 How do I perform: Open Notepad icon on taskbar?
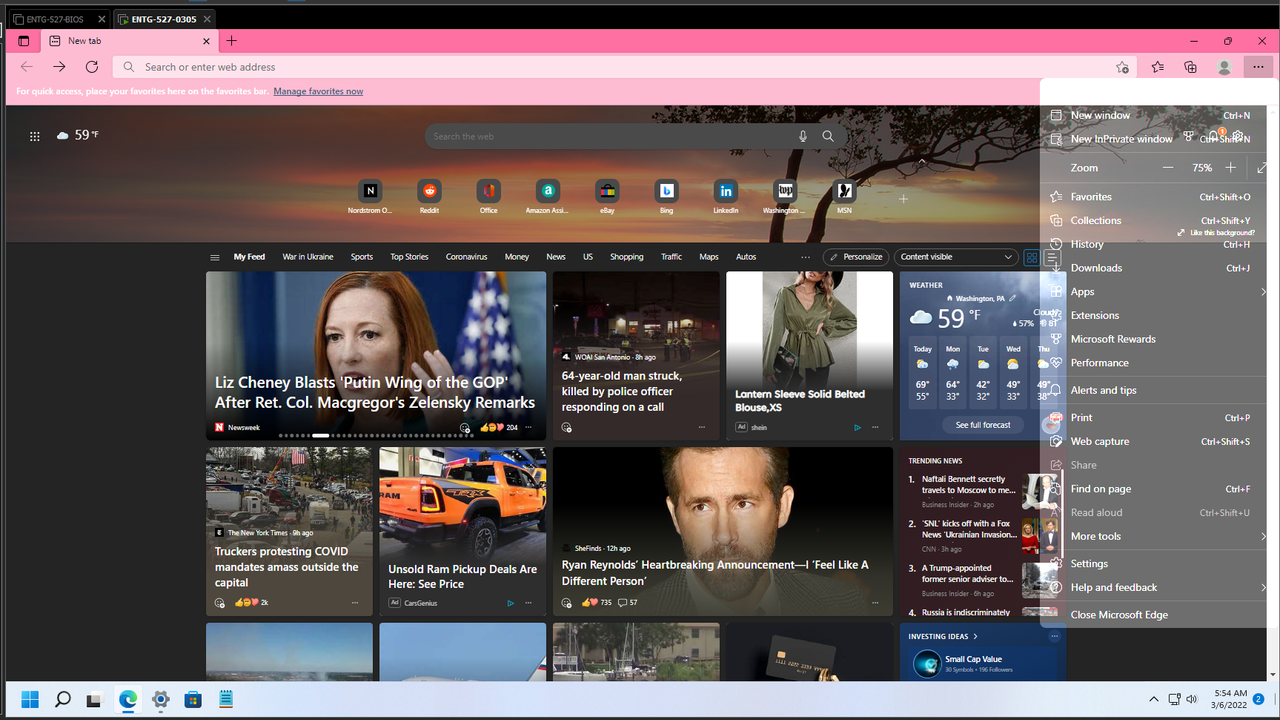226,699
